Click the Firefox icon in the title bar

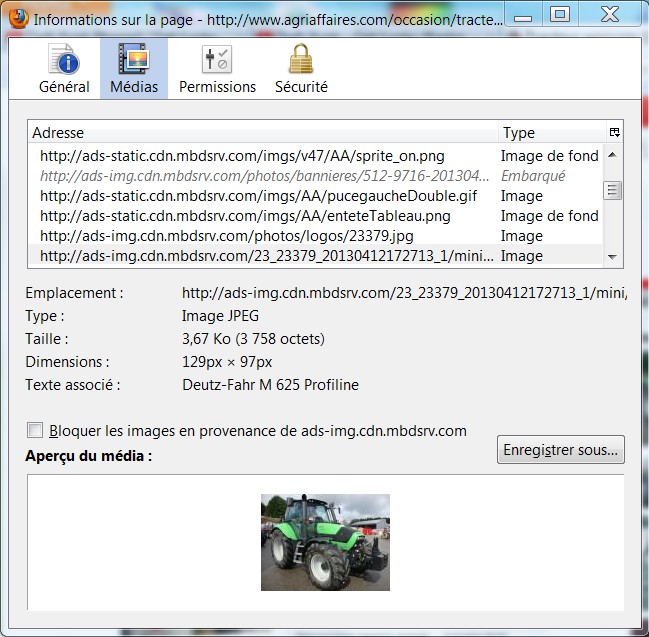tap(18, 19)
